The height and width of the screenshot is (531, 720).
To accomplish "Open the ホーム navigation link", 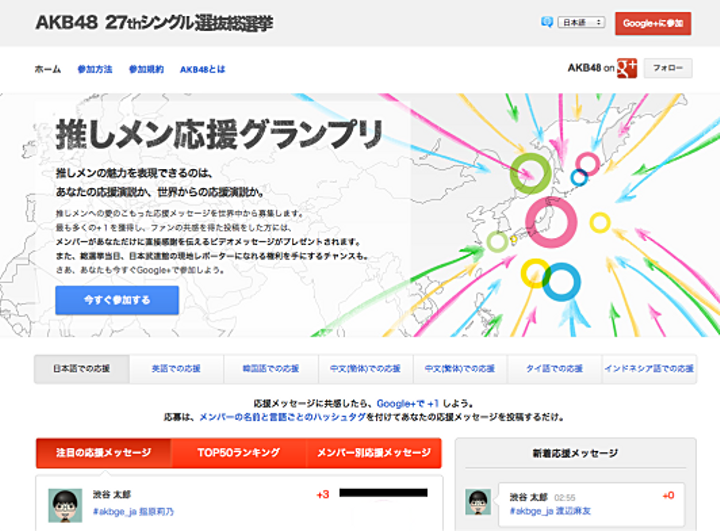I will click(48, 69).
